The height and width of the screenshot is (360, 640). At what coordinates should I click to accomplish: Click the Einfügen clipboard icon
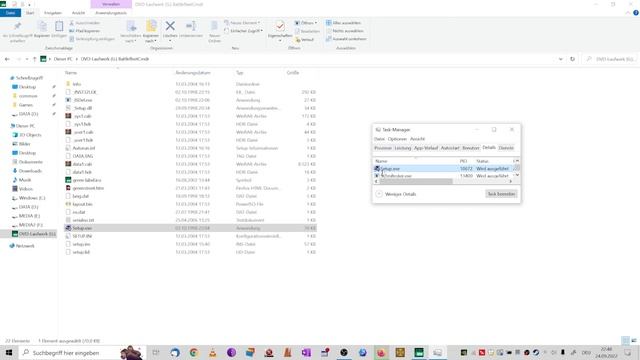click(x=59, y=27)
